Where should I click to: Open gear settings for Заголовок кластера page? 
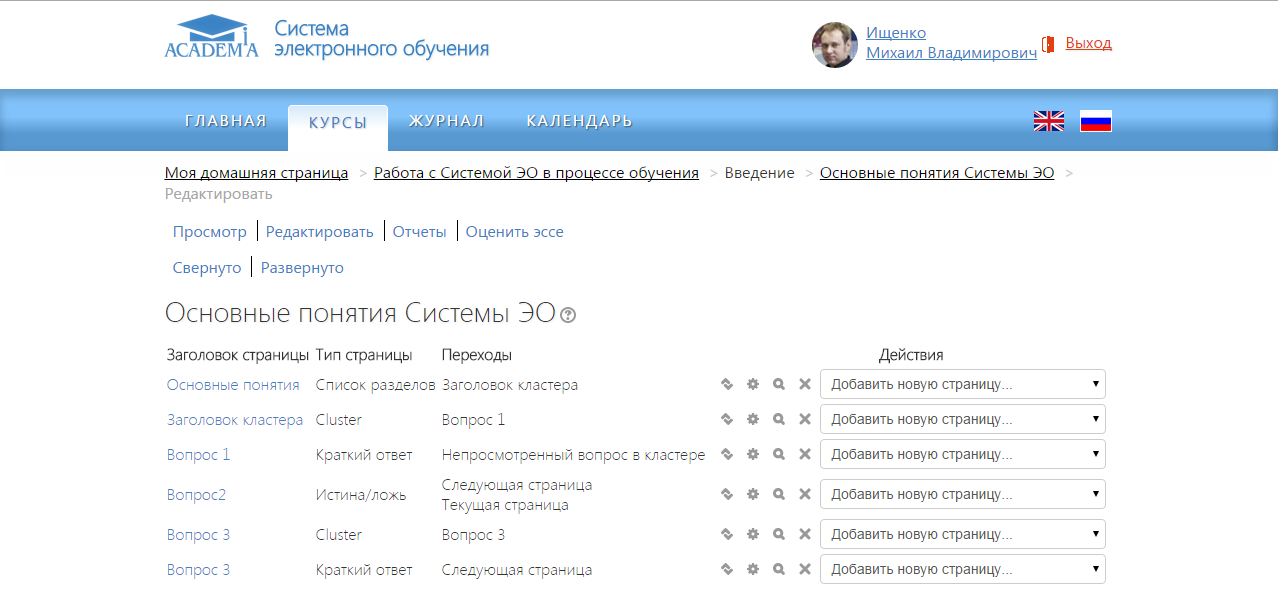click(x=753, y=419)
